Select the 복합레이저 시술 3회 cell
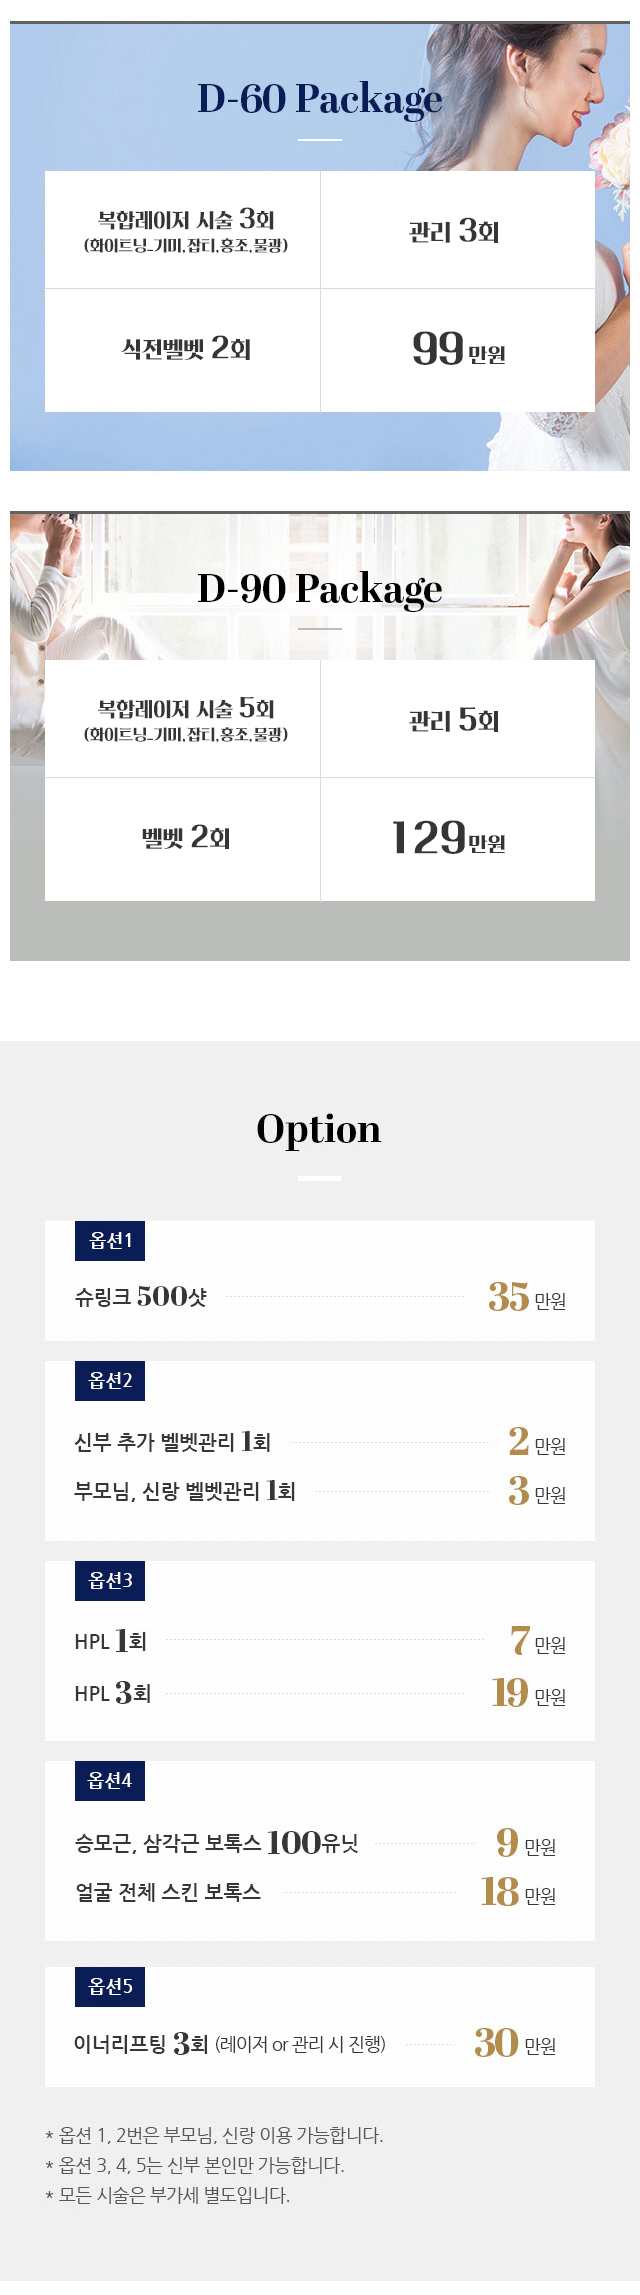The height and width of the screenshot is (2295, 640). pyautogui.click(x=183, y=230)
